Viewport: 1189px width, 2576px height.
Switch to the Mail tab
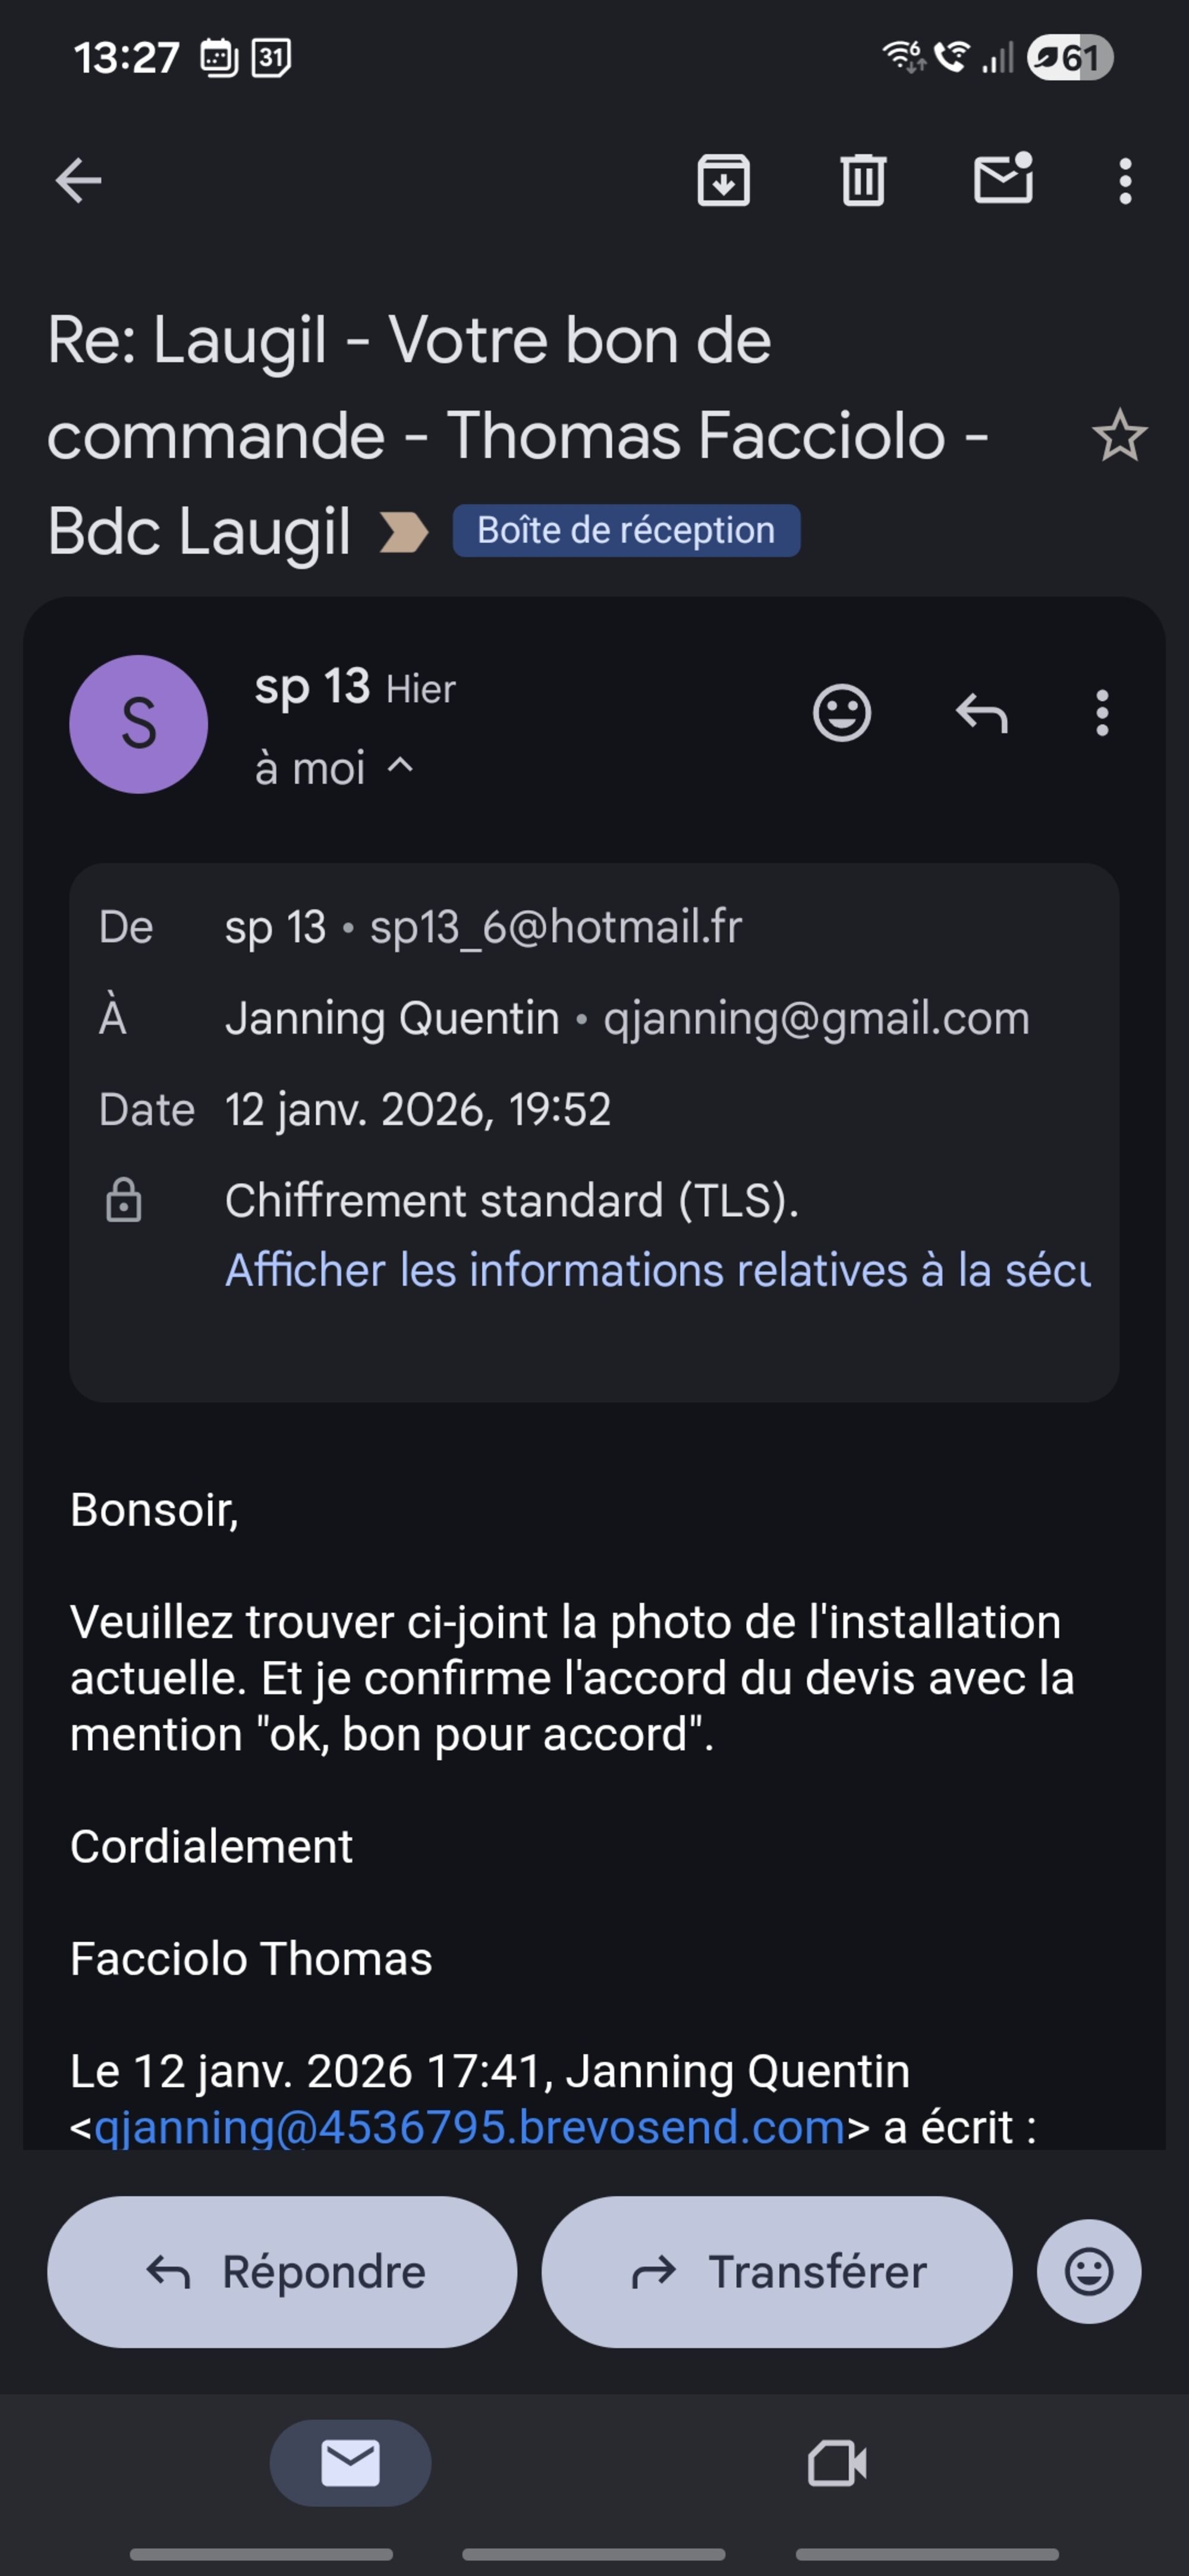click(350, 2463)
